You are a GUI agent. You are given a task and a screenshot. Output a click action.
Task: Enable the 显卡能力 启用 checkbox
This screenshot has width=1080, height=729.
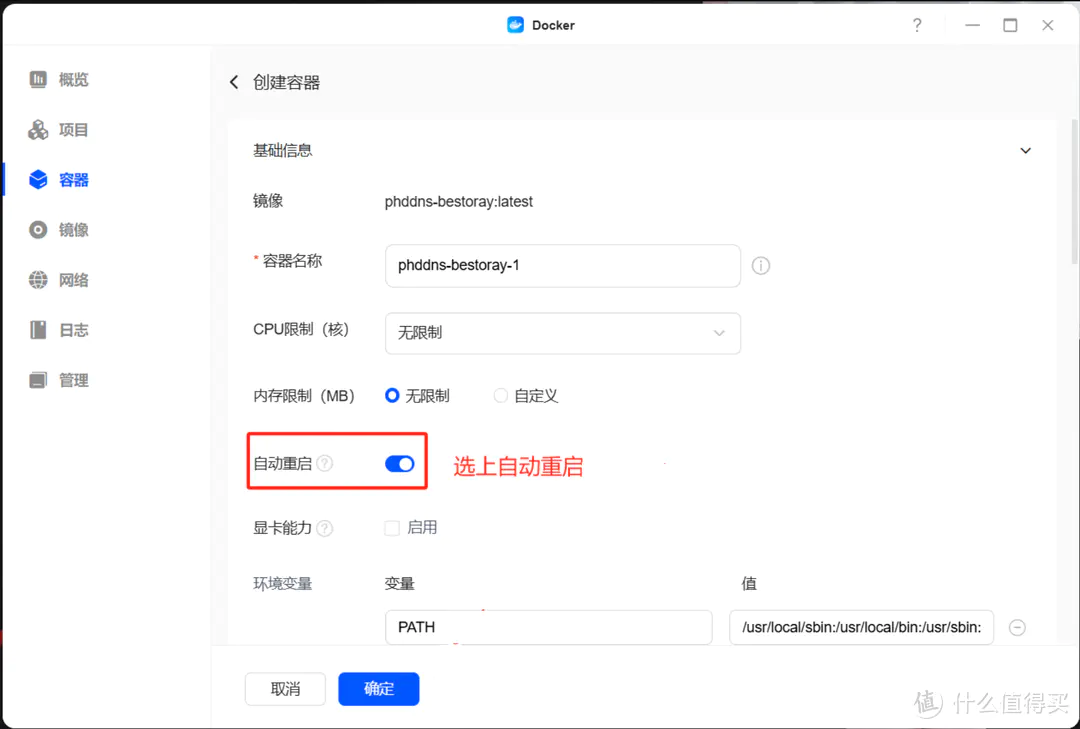(392, 528)
